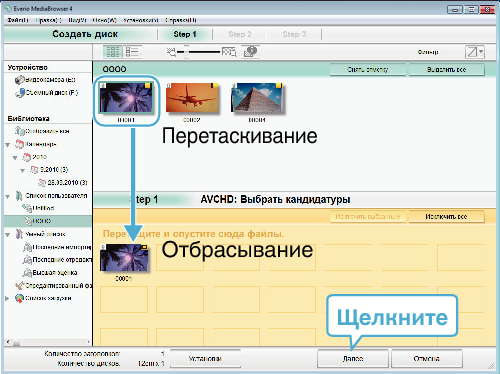The image size is (500, 374).
Task: Click the Далее button
Action: (353, 359)
